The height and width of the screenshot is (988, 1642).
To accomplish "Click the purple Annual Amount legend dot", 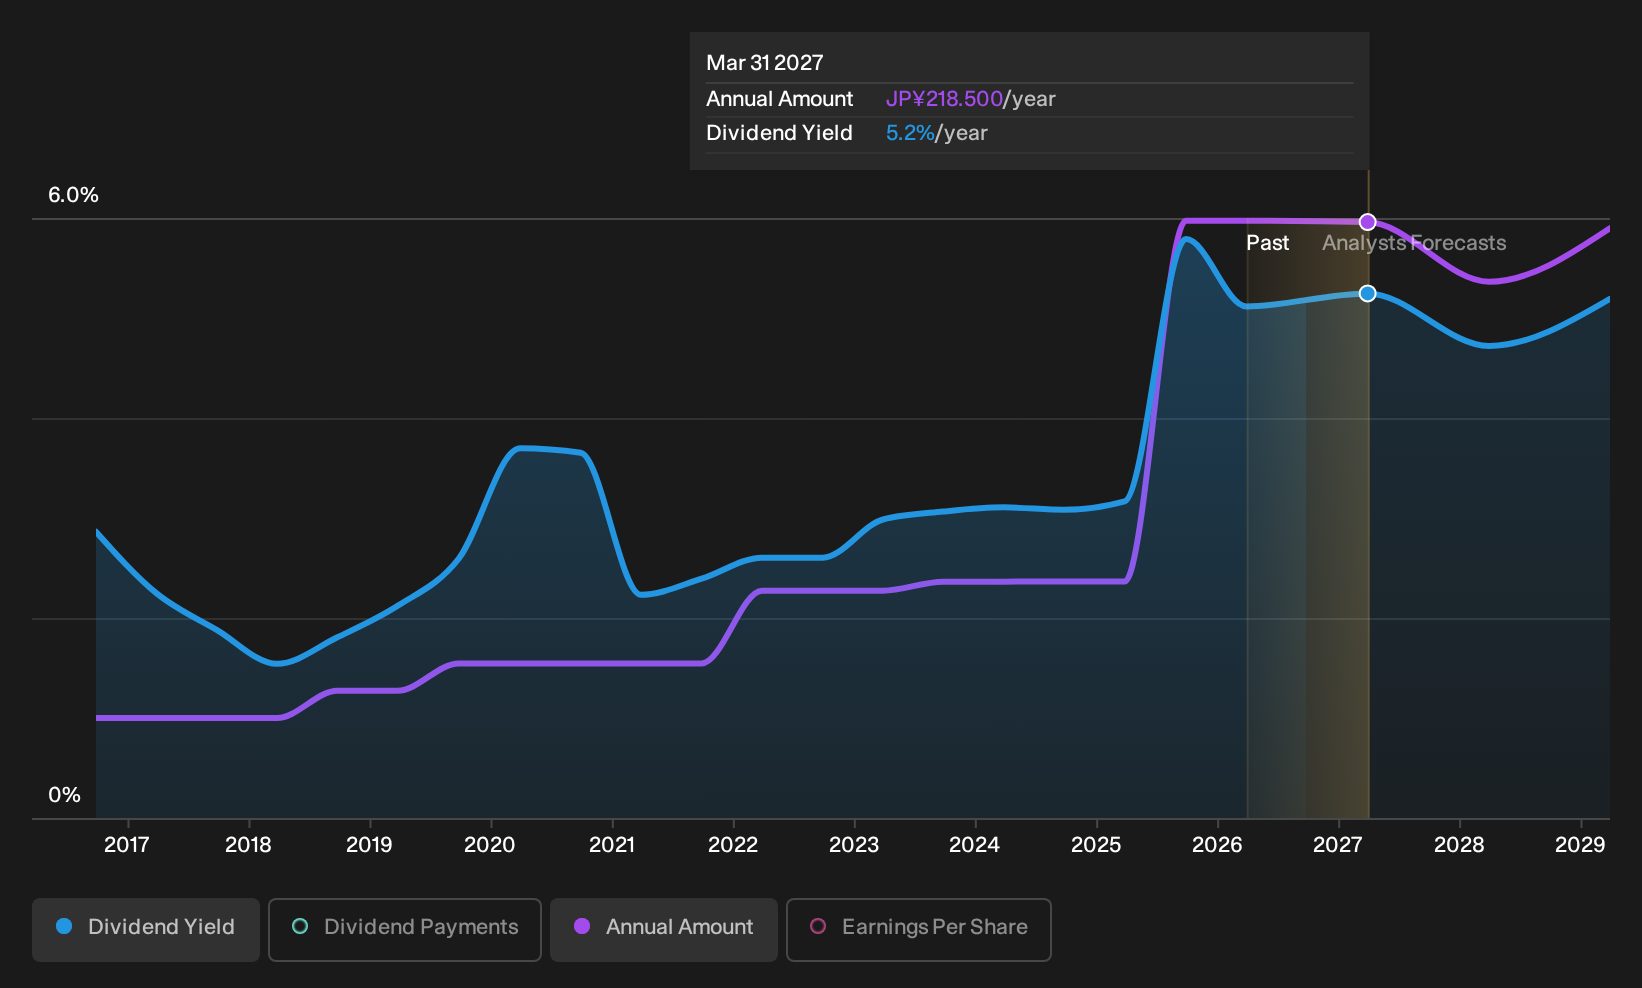I will 582,927.
